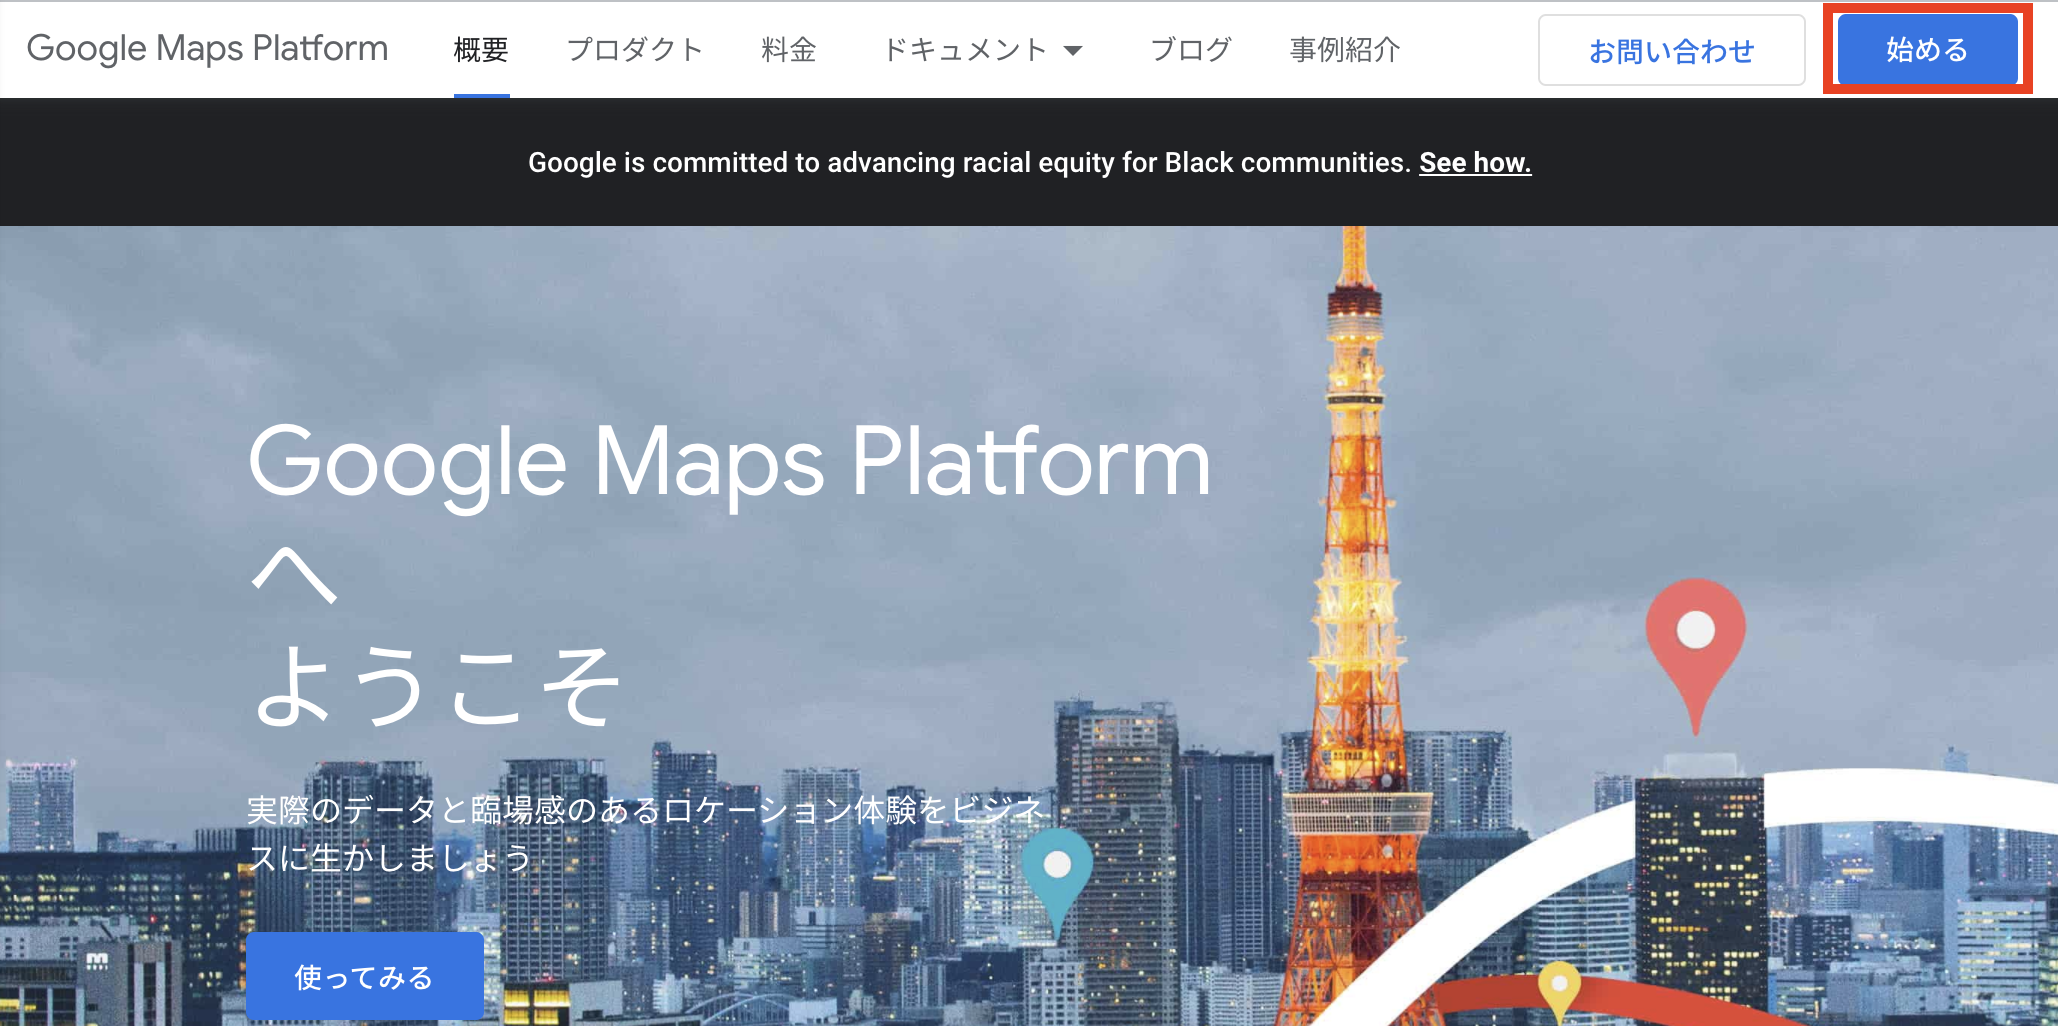Click the blue 始める button

1927,49
